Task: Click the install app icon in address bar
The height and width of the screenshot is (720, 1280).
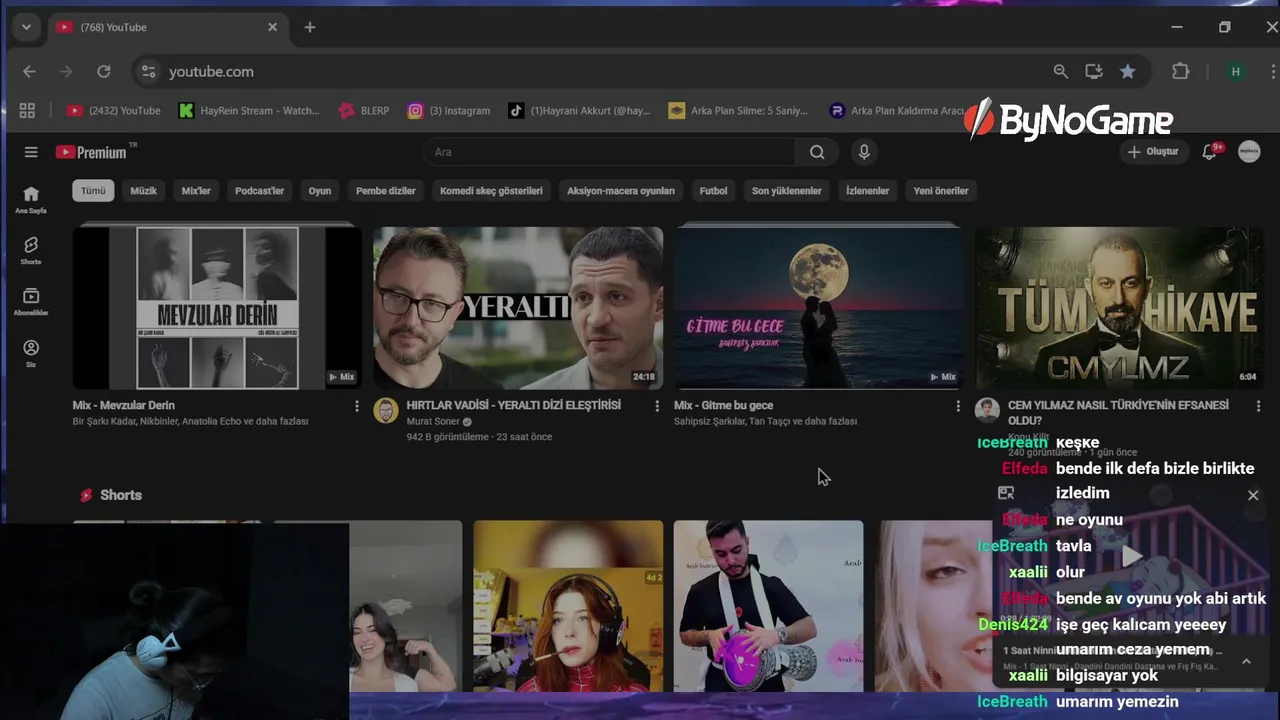Action: point(1094,71)
